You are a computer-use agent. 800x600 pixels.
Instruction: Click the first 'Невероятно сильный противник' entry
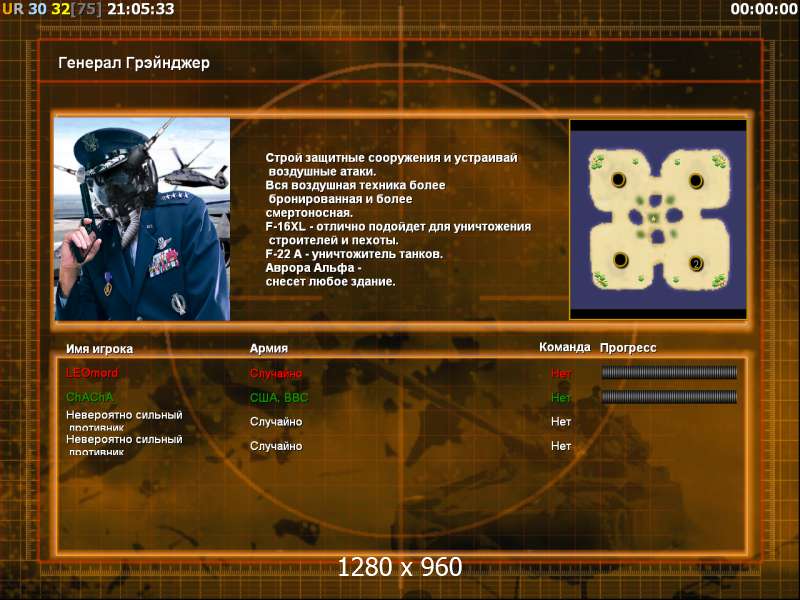coord(124,421)
